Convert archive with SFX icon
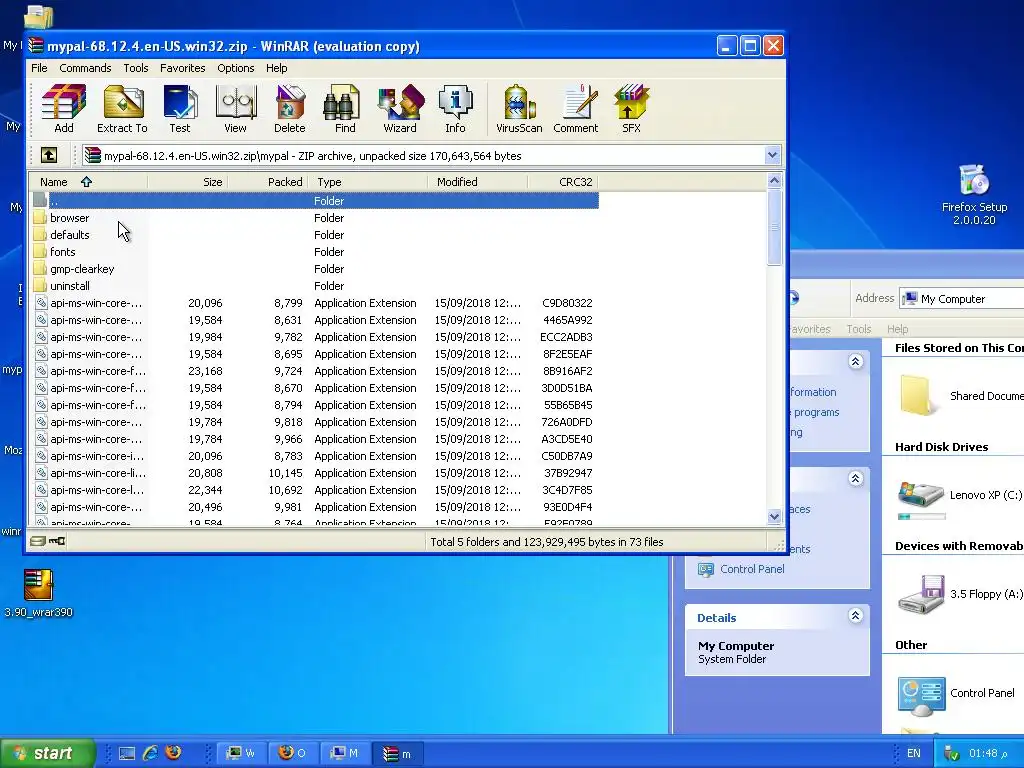The image size is (1024, 768). pos(631,109)
